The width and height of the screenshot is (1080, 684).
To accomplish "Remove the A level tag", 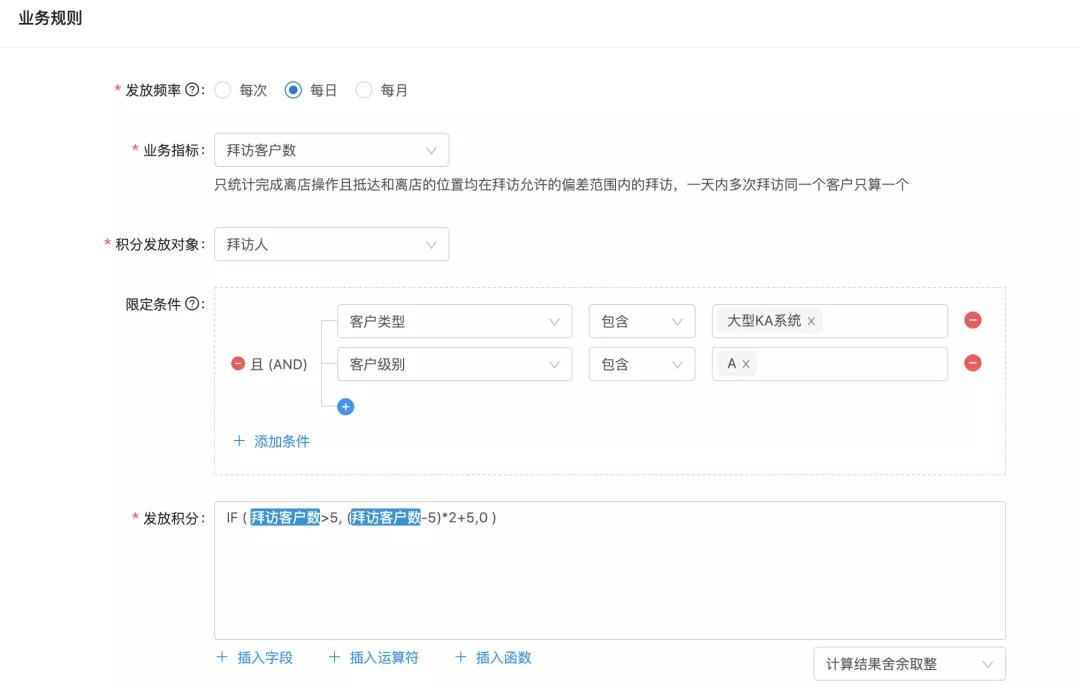I will point(746,364).
